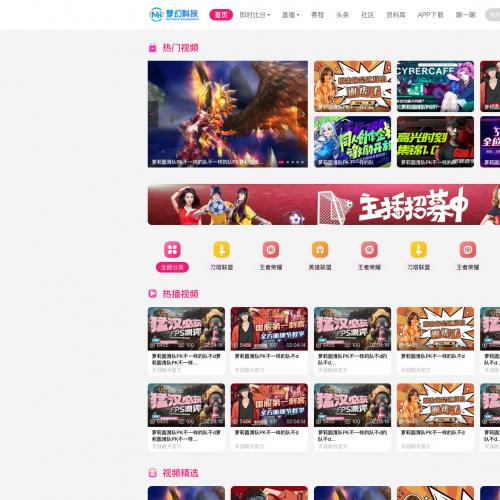Select the 全部分类 grid category icon
The width and height of the screenshot is (500, 500).
[x=172, y=249]
